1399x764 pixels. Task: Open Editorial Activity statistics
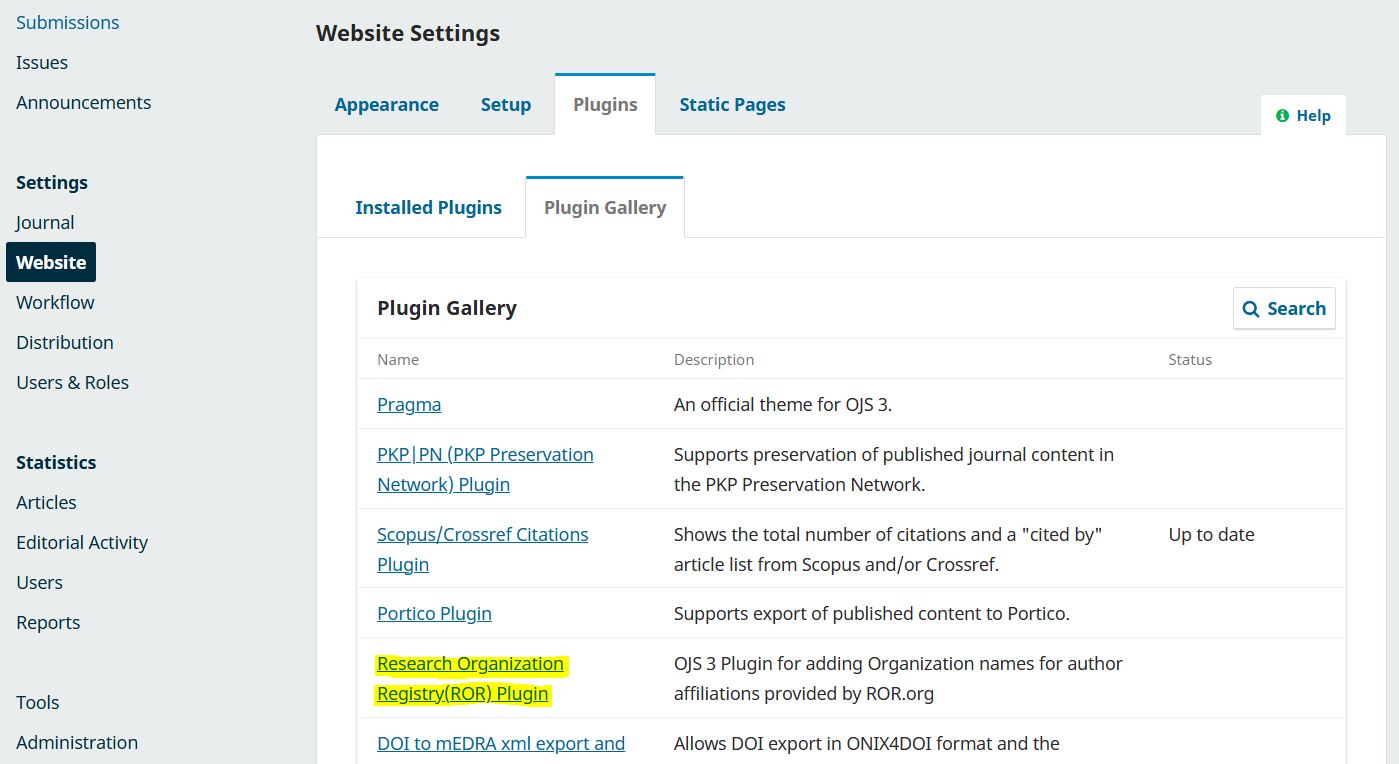(82, 542)
